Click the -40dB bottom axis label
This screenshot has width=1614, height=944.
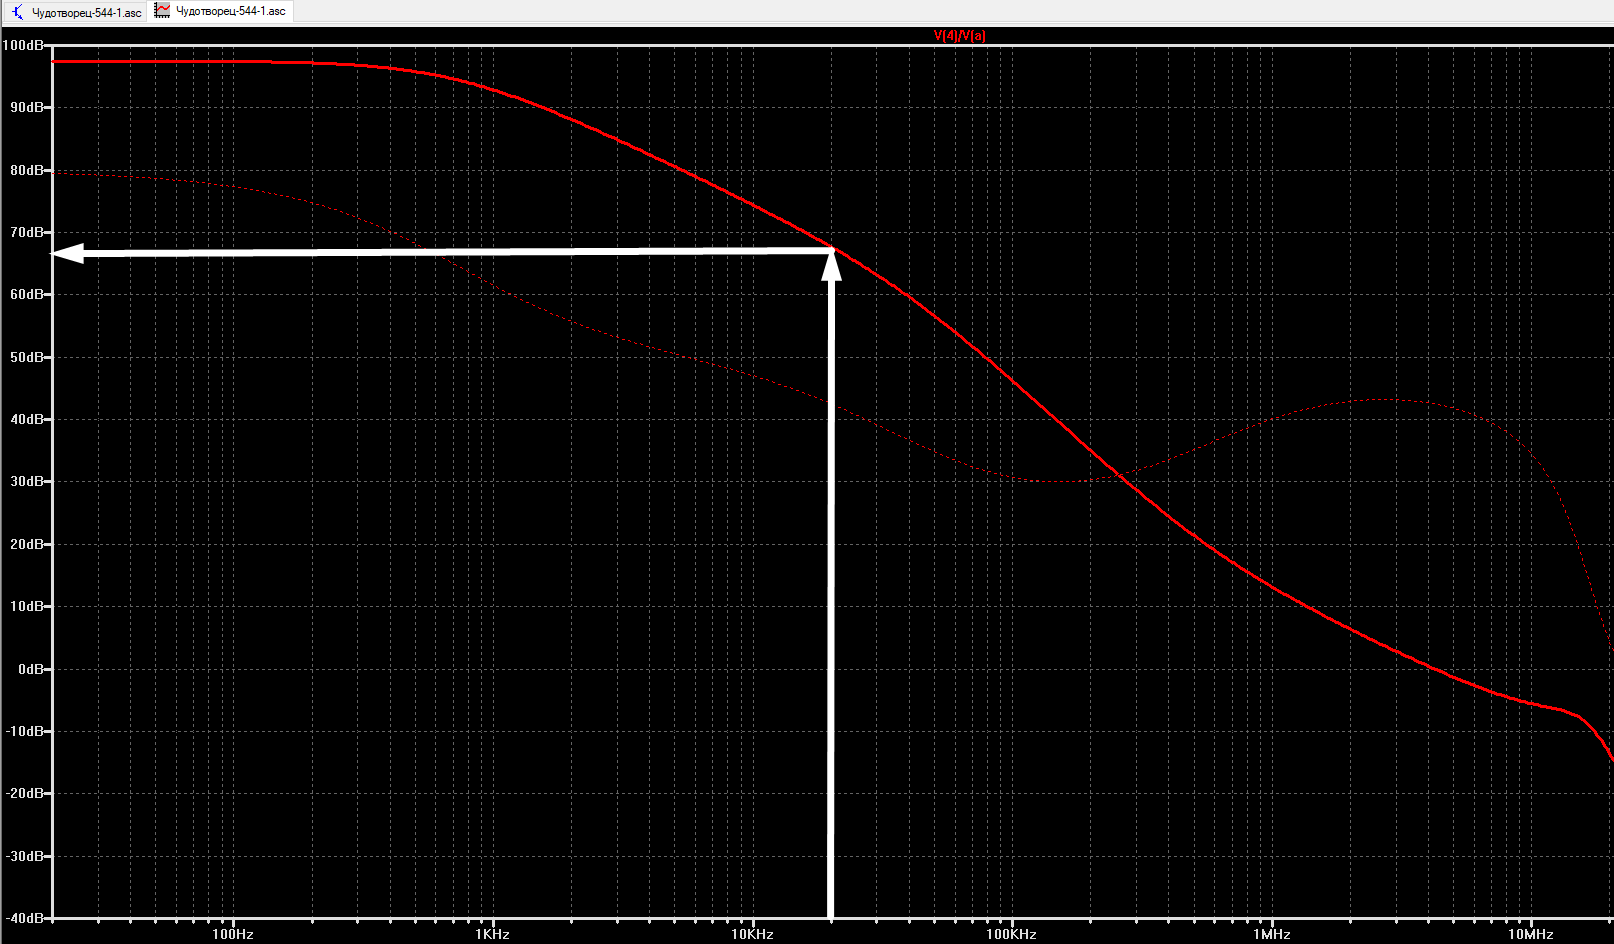point(25,918)
